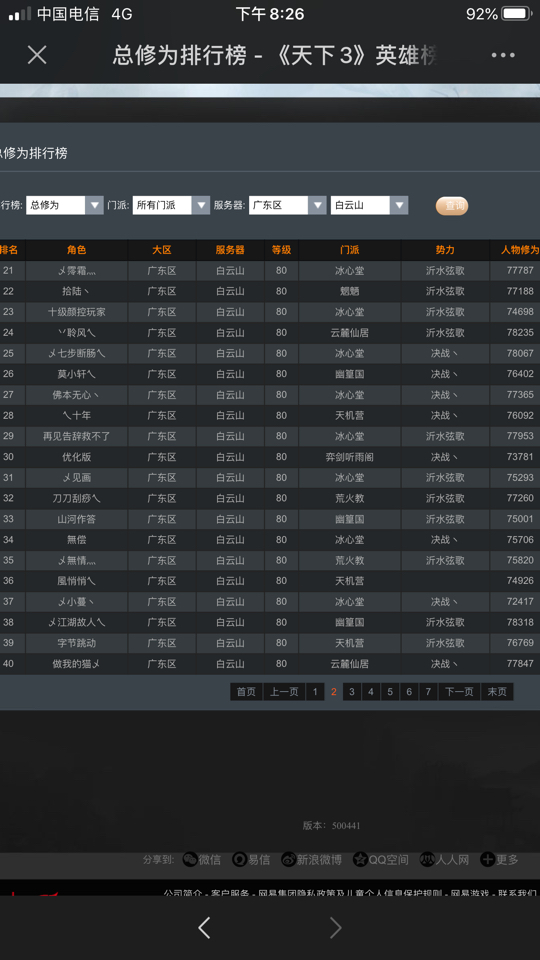The height and width of the screenshot is (960, 540).
Task: Click faction 云麓仙居 in rank 24 row
Action: coord(350,332)
